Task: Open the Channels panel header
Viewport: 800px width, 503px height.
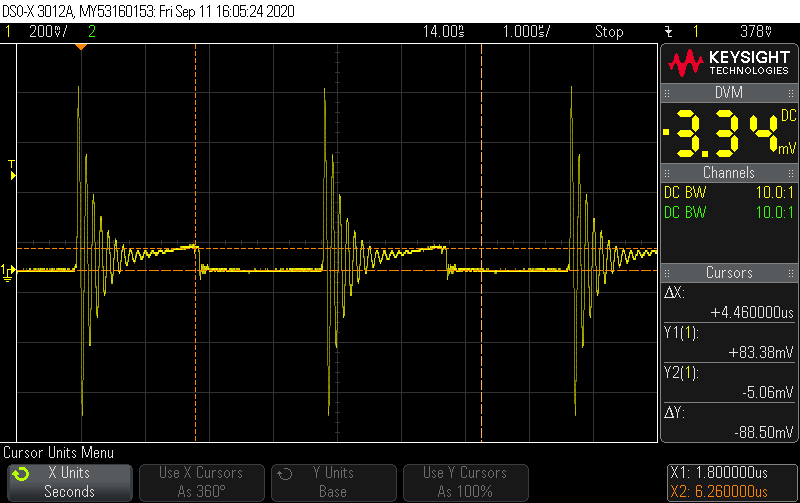Action: pyautogui.click(x=729, y=172)
